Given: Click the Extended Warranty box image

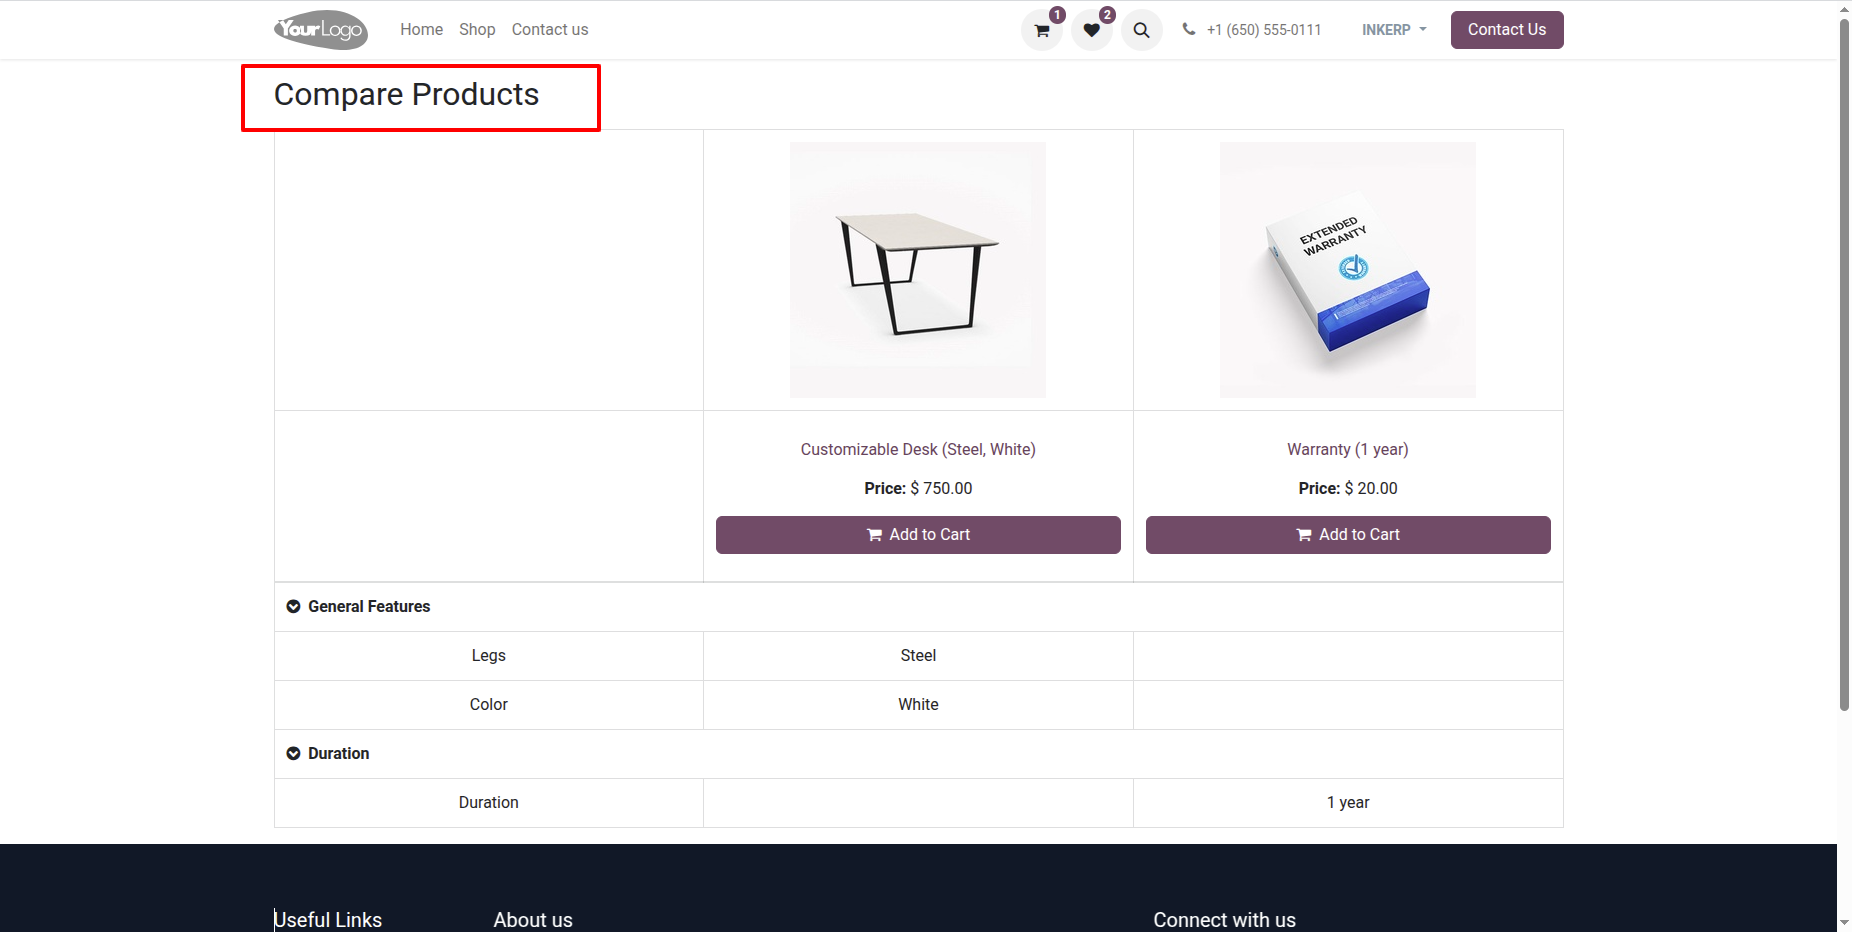Looking at the screenshot, I should (x=1348, y=270).
